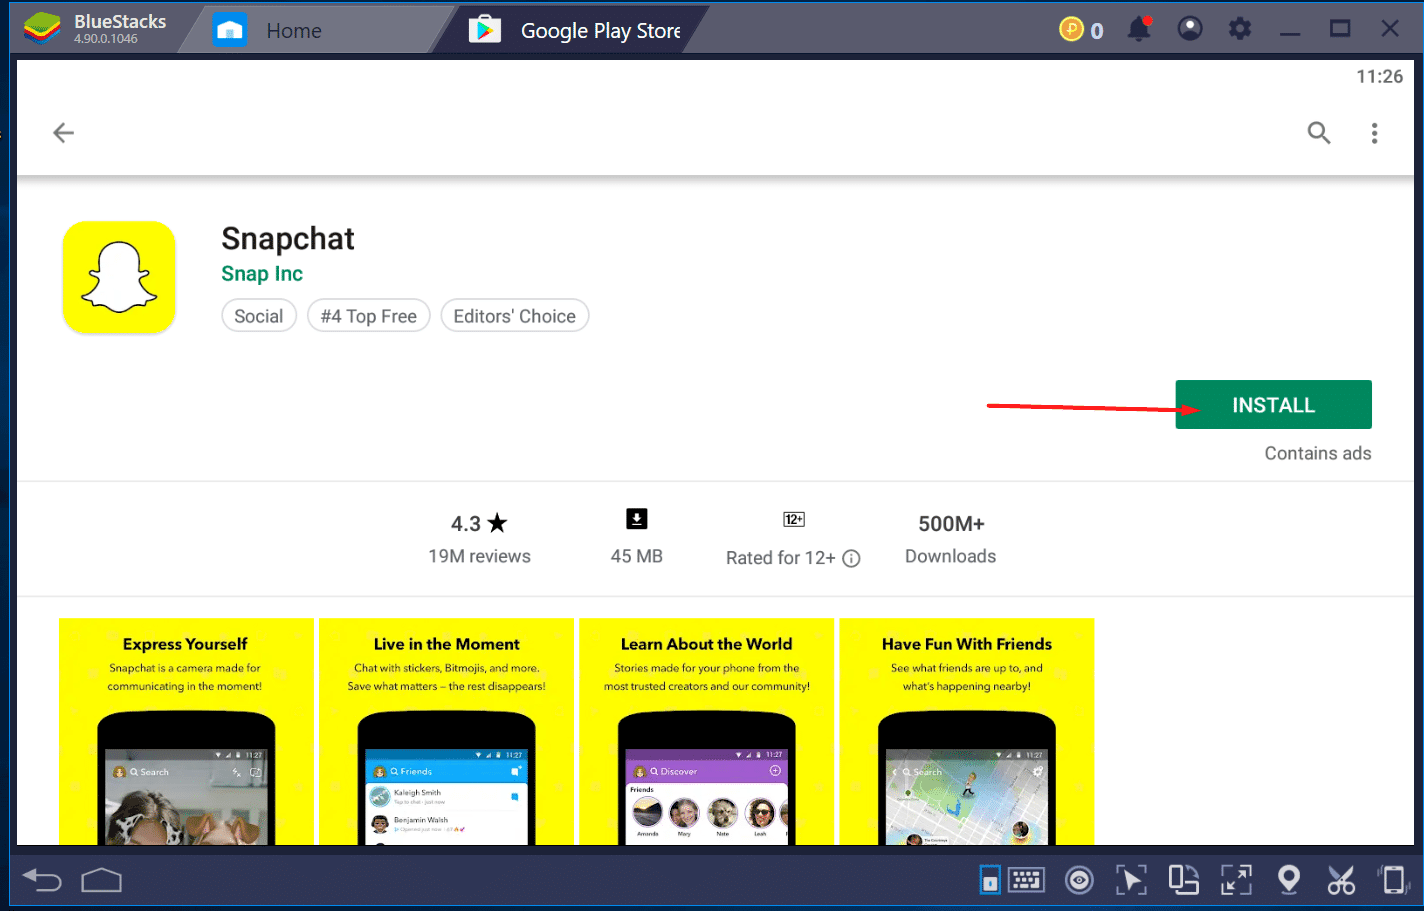View the 4.3 star rating

point(479,523)
